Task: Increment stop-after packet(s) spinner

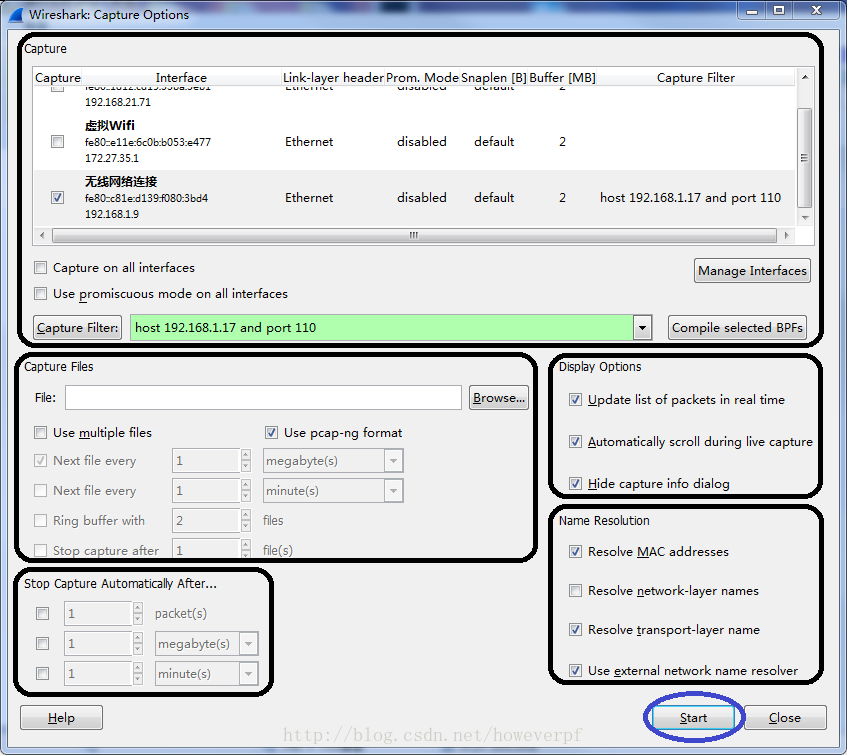Action: [x=138, y=608]
